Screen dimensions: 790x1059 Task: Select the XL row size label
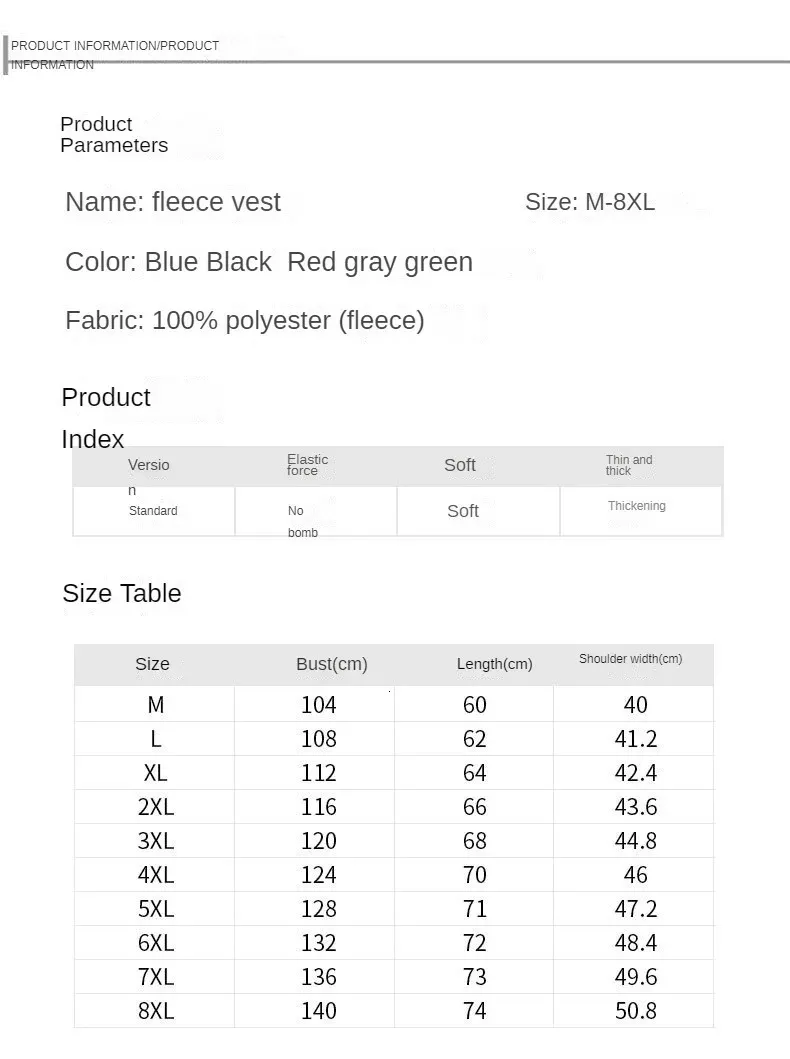[x=156, y=773]
